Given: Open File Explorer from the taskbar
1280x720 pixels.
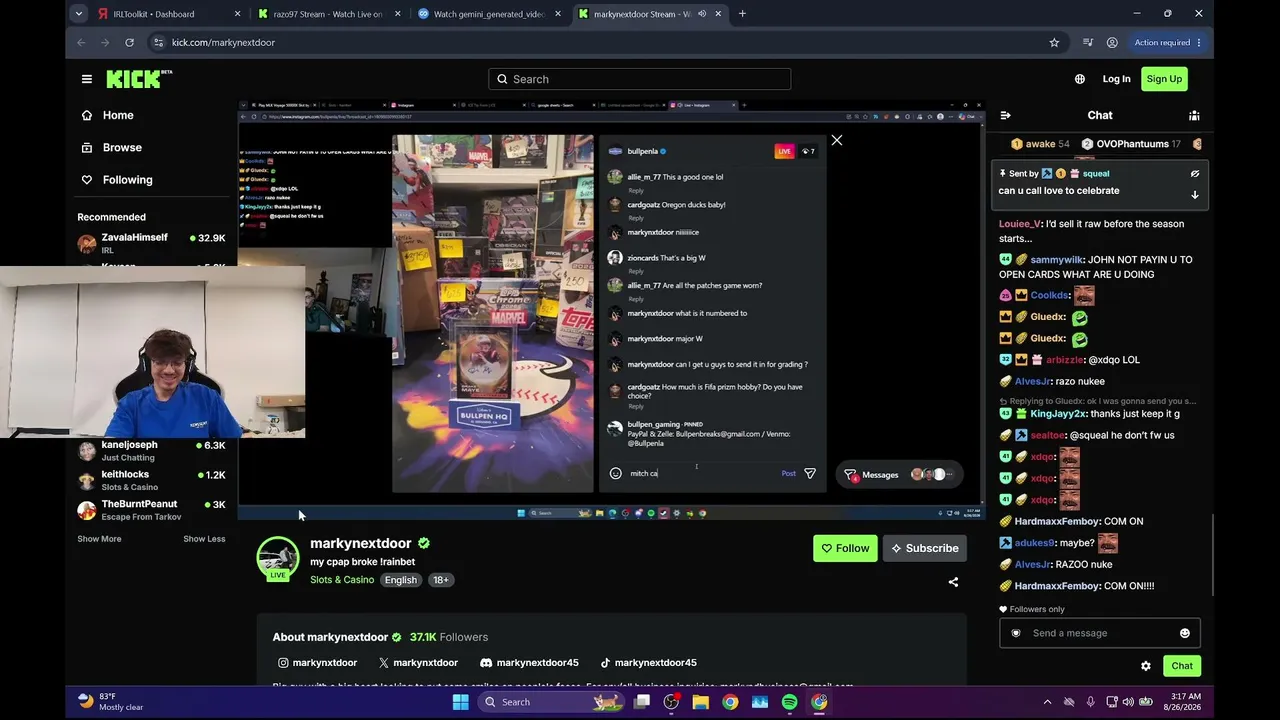Looking at the screenshot, I should click(x=701, y=702).
